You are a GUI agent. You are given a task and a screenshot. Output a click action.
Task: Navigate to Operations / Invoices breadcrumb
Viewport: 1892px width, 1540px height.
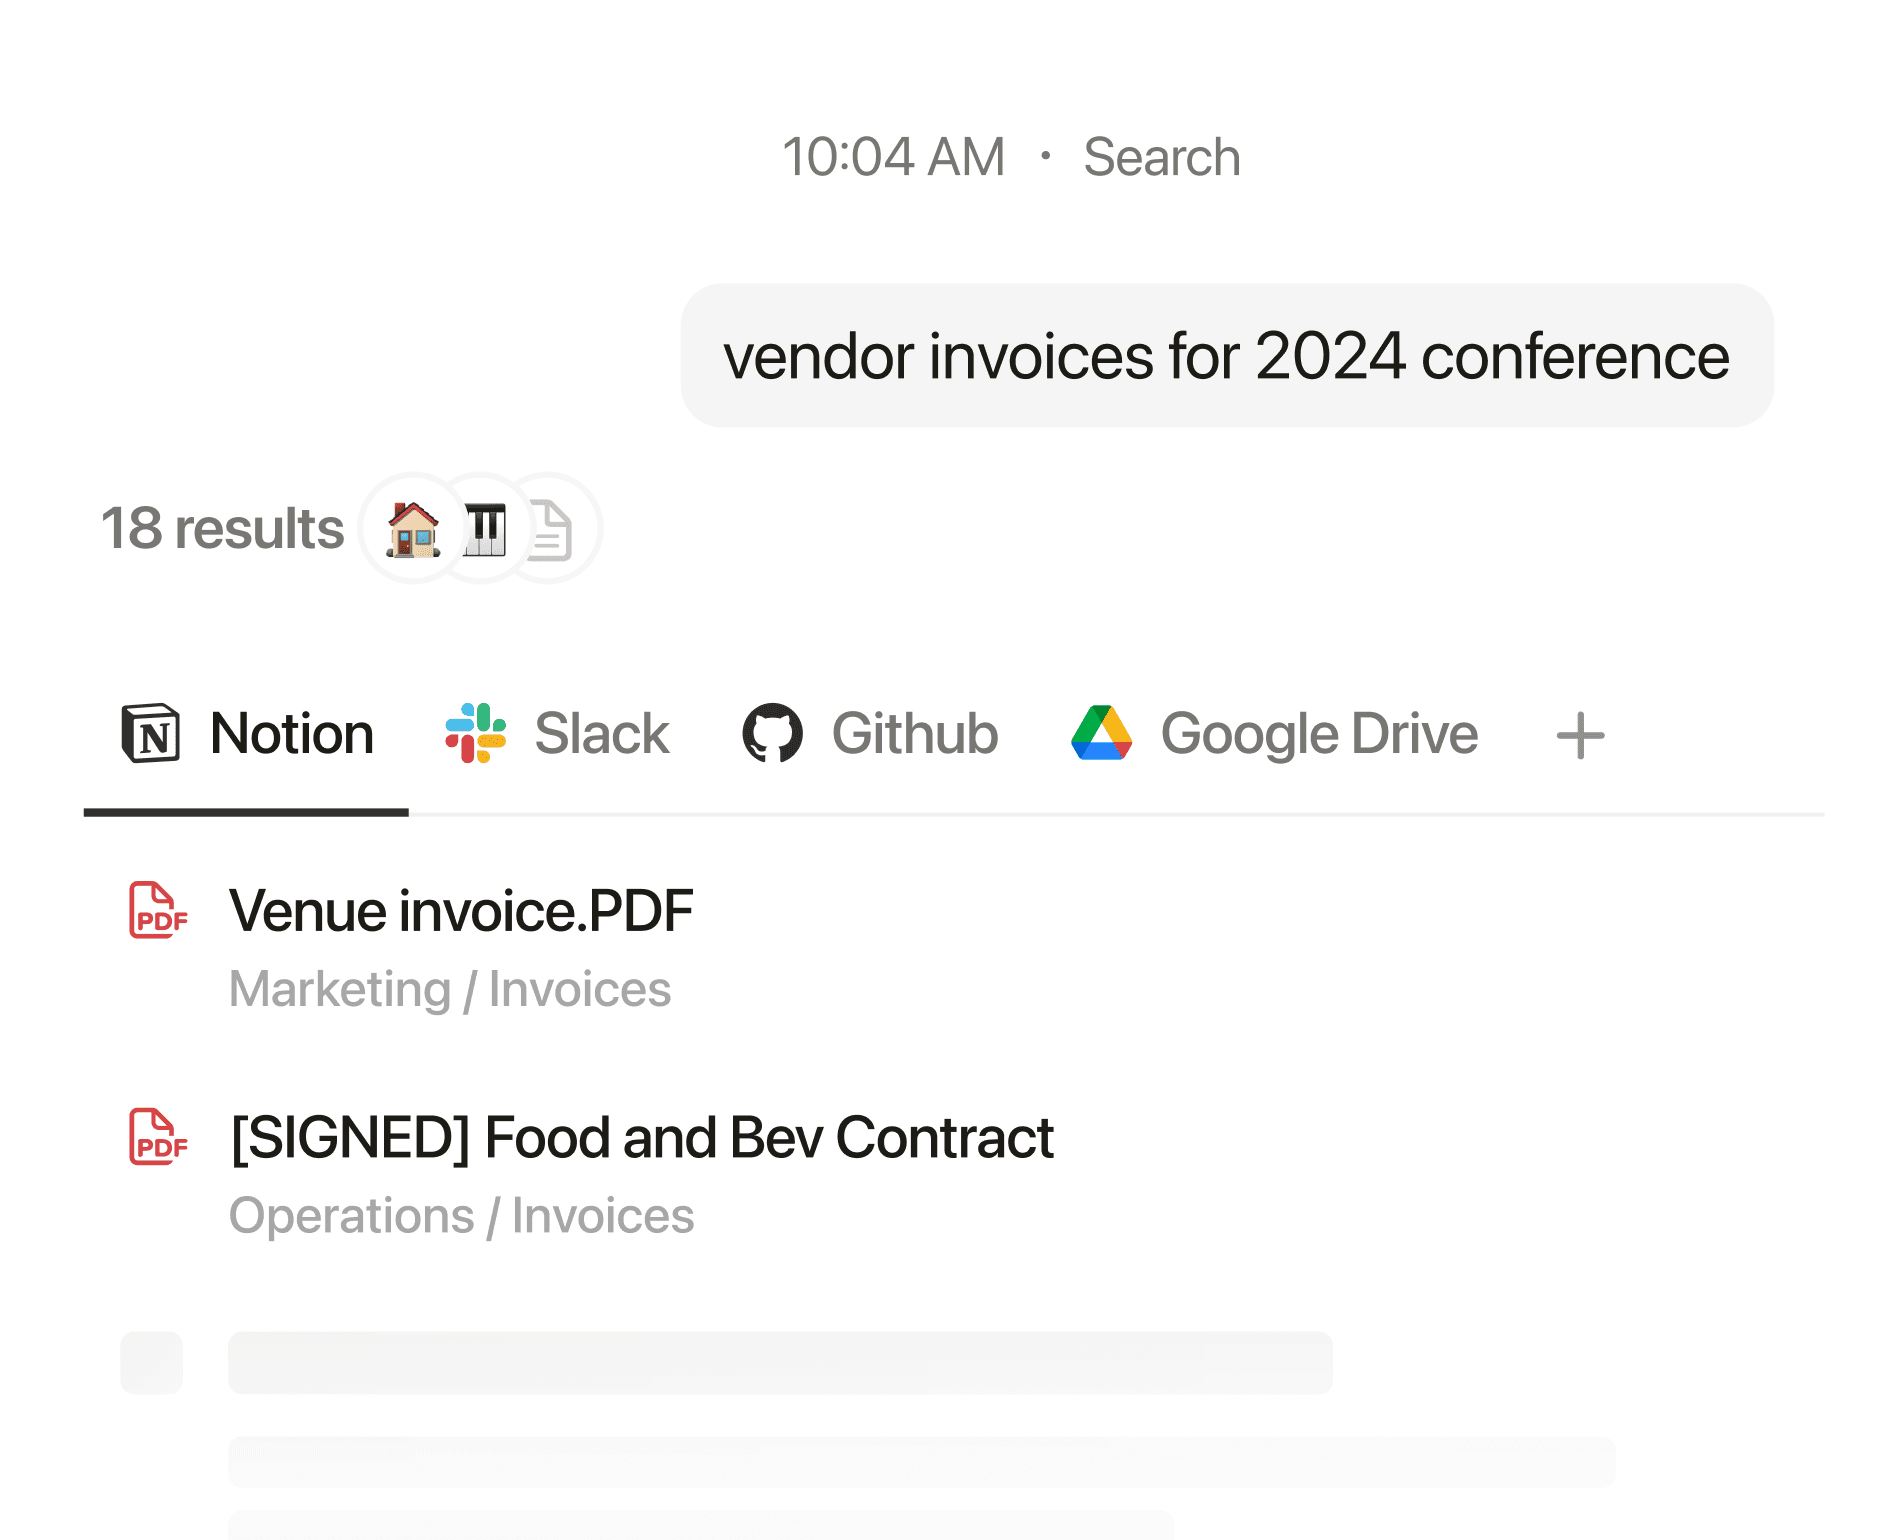click(x=461, y=1216)
